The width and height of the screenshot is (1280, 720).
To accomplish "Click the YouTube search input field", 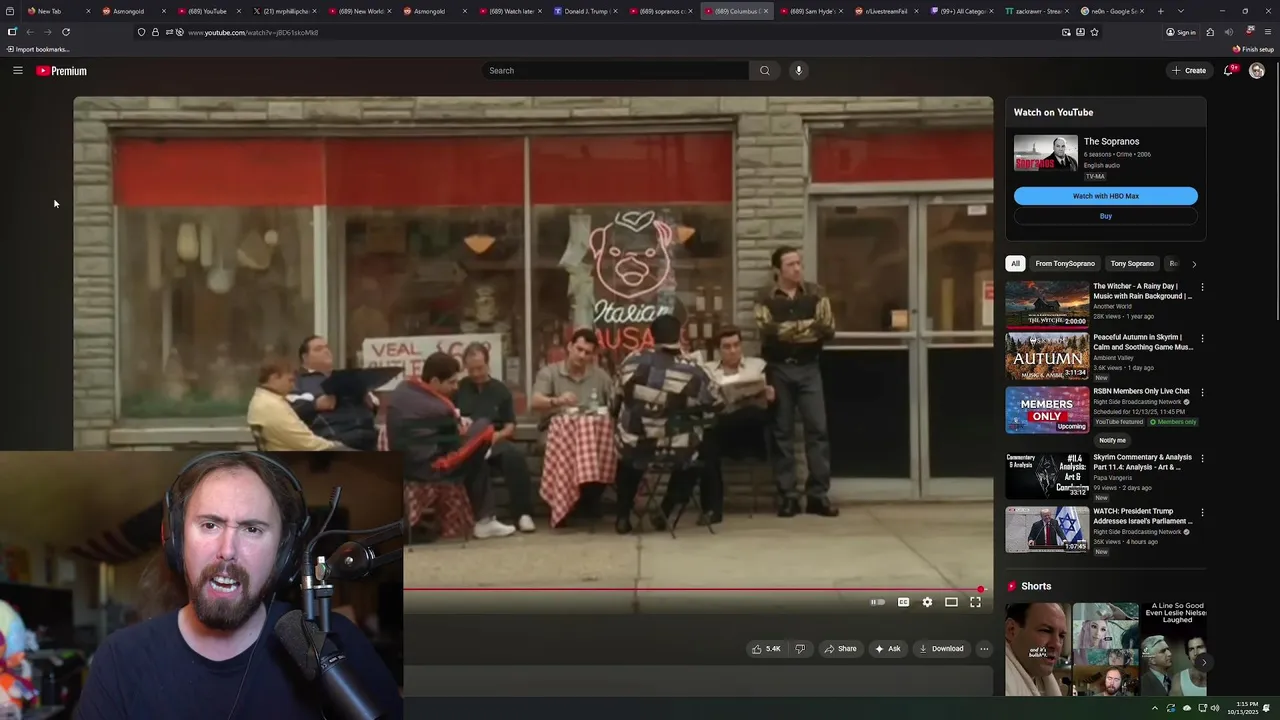I will [615, 71].
